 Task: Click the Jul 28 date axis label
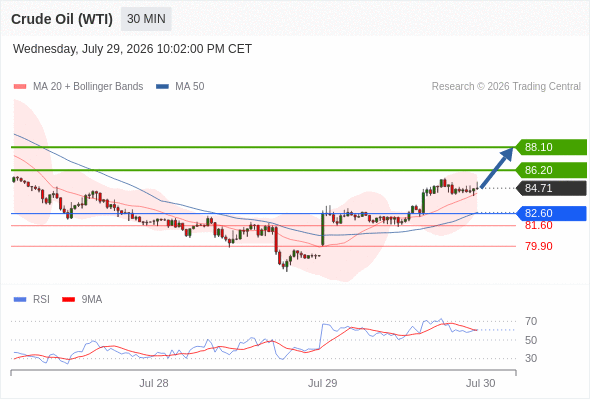(x=154, y=383)
